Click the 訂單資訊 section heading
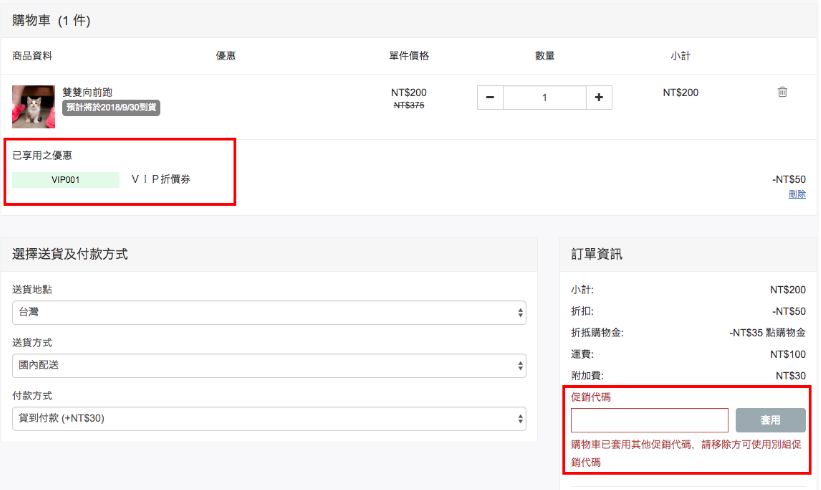The image size is (821, 490). pyautogui.click(x=596, y=254)
